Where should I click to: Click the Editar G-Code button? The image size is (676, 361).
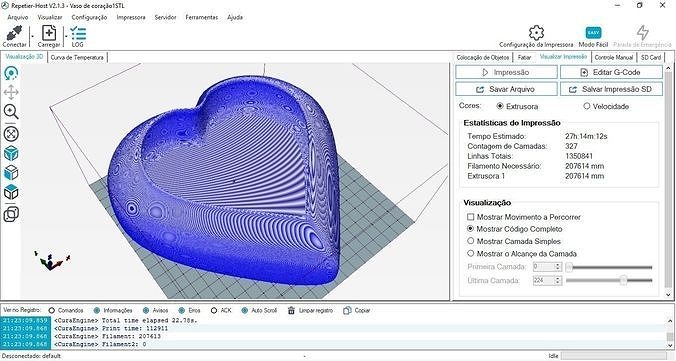(611, 72)
